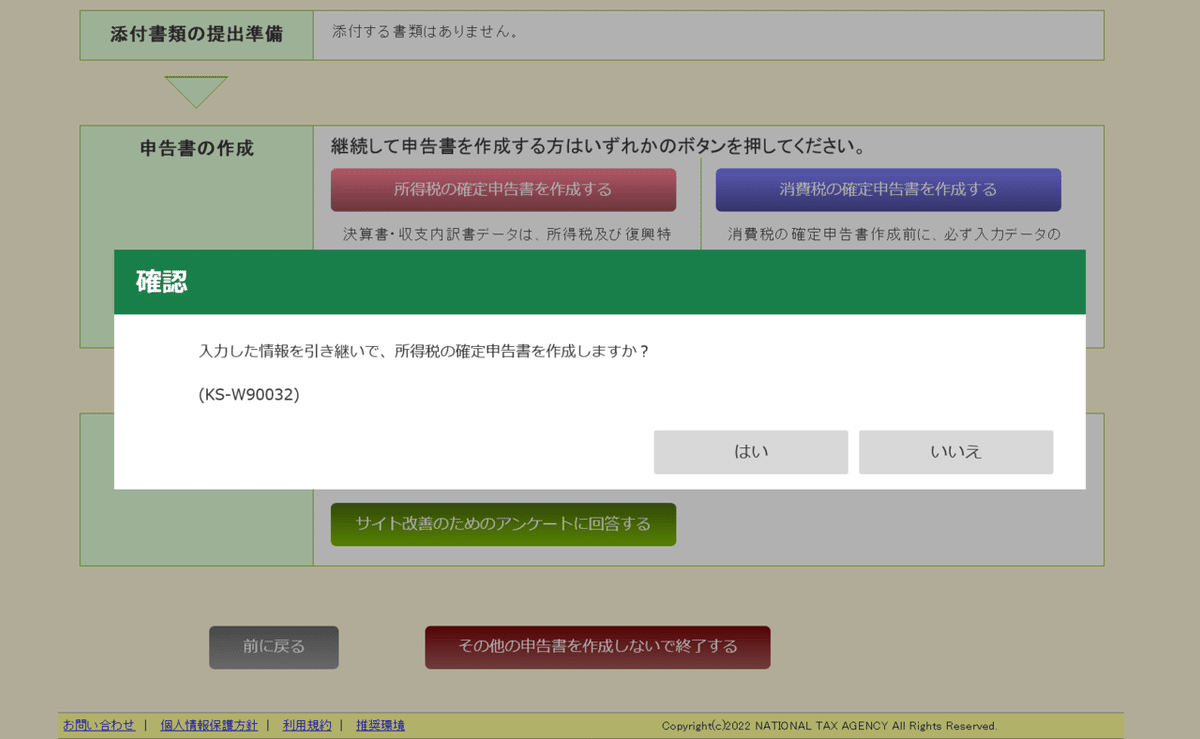Click その他の申告書を作成しないで終了する to finish
The width and height of the screenshot is (1200, 739).
597,647
